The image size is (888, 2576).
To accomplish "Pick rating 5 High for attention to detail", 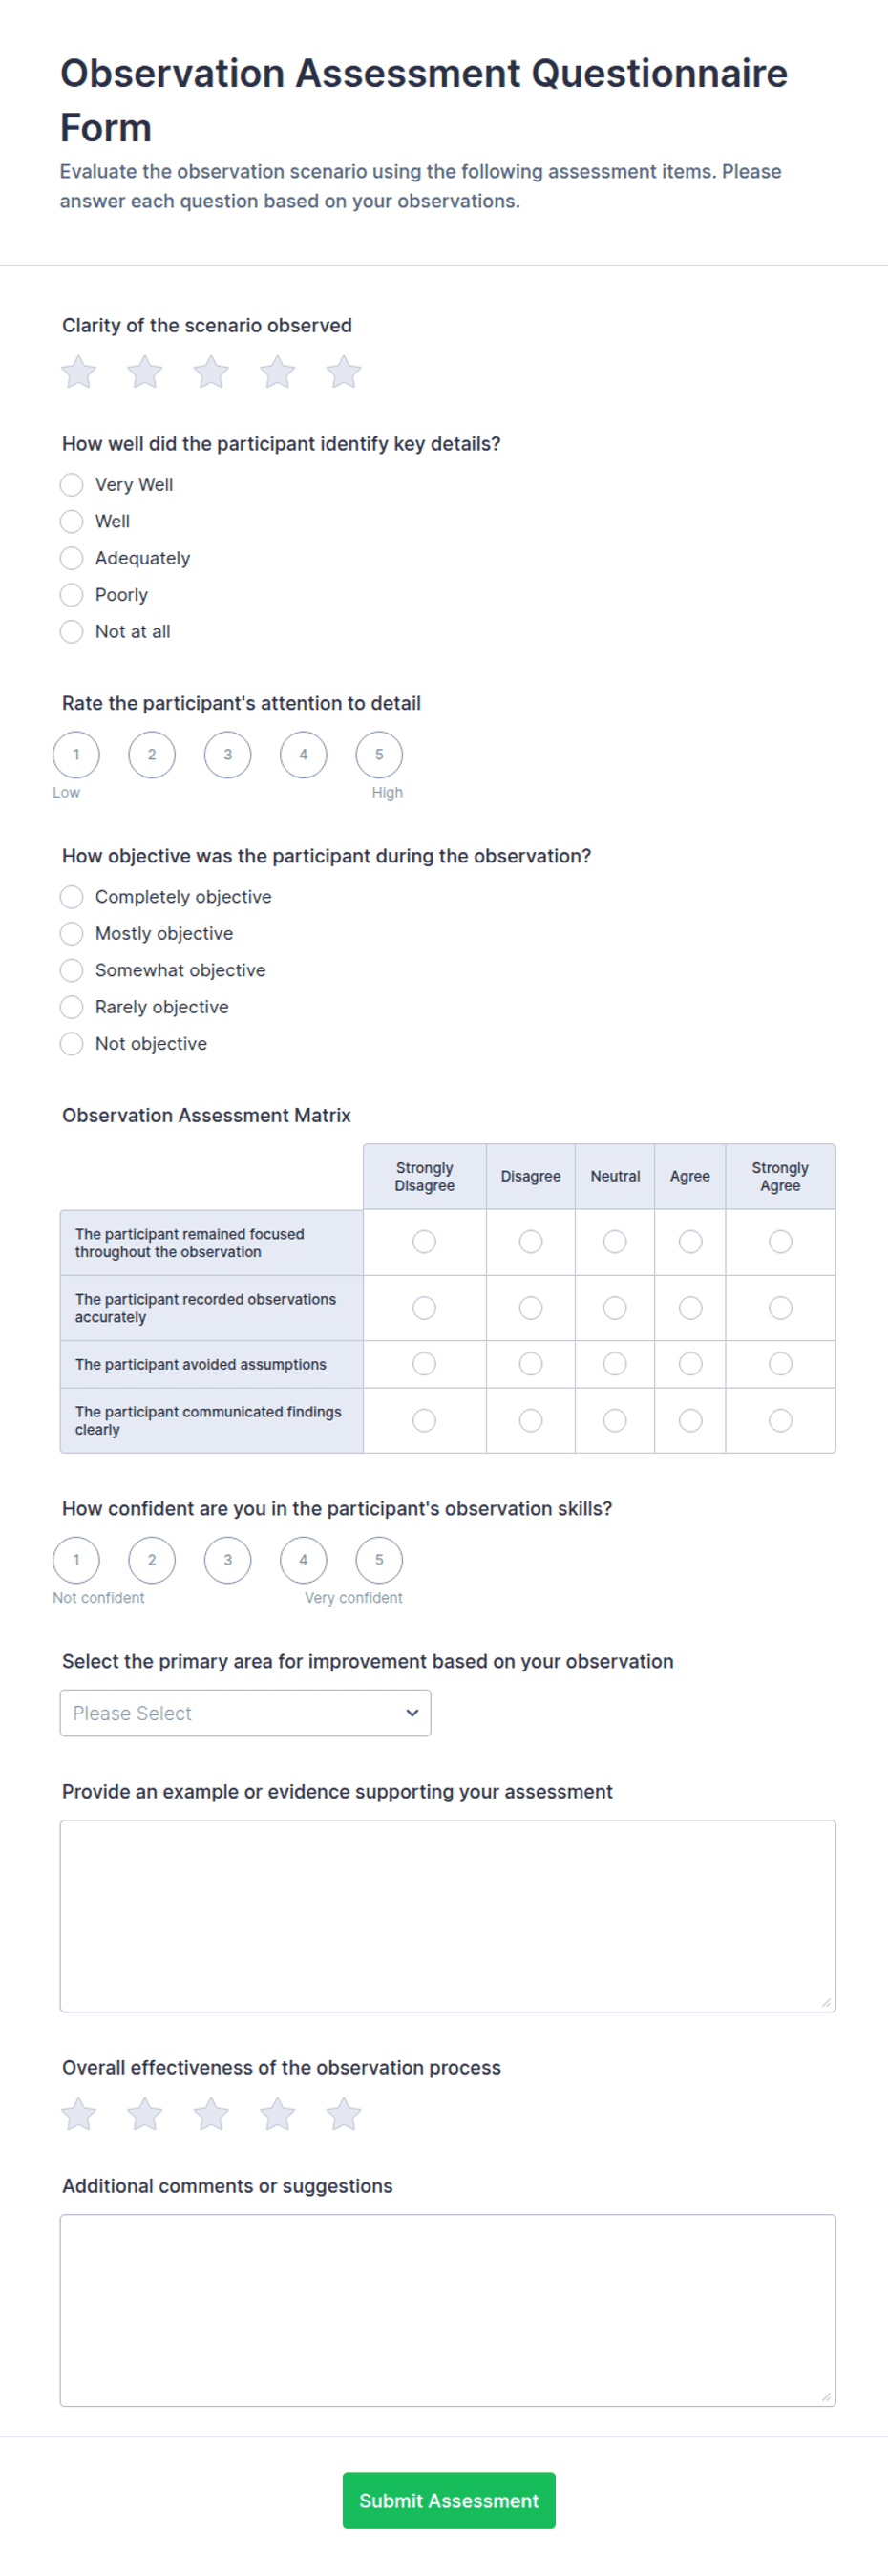I will (x=379, y=755).
